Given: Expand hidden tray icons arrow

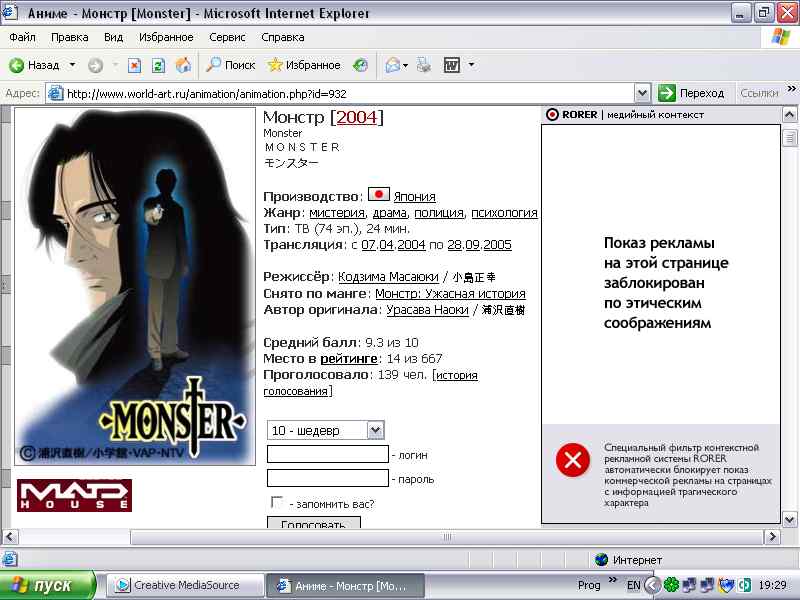Looking at the screenshot, I should tap(652, 585).
